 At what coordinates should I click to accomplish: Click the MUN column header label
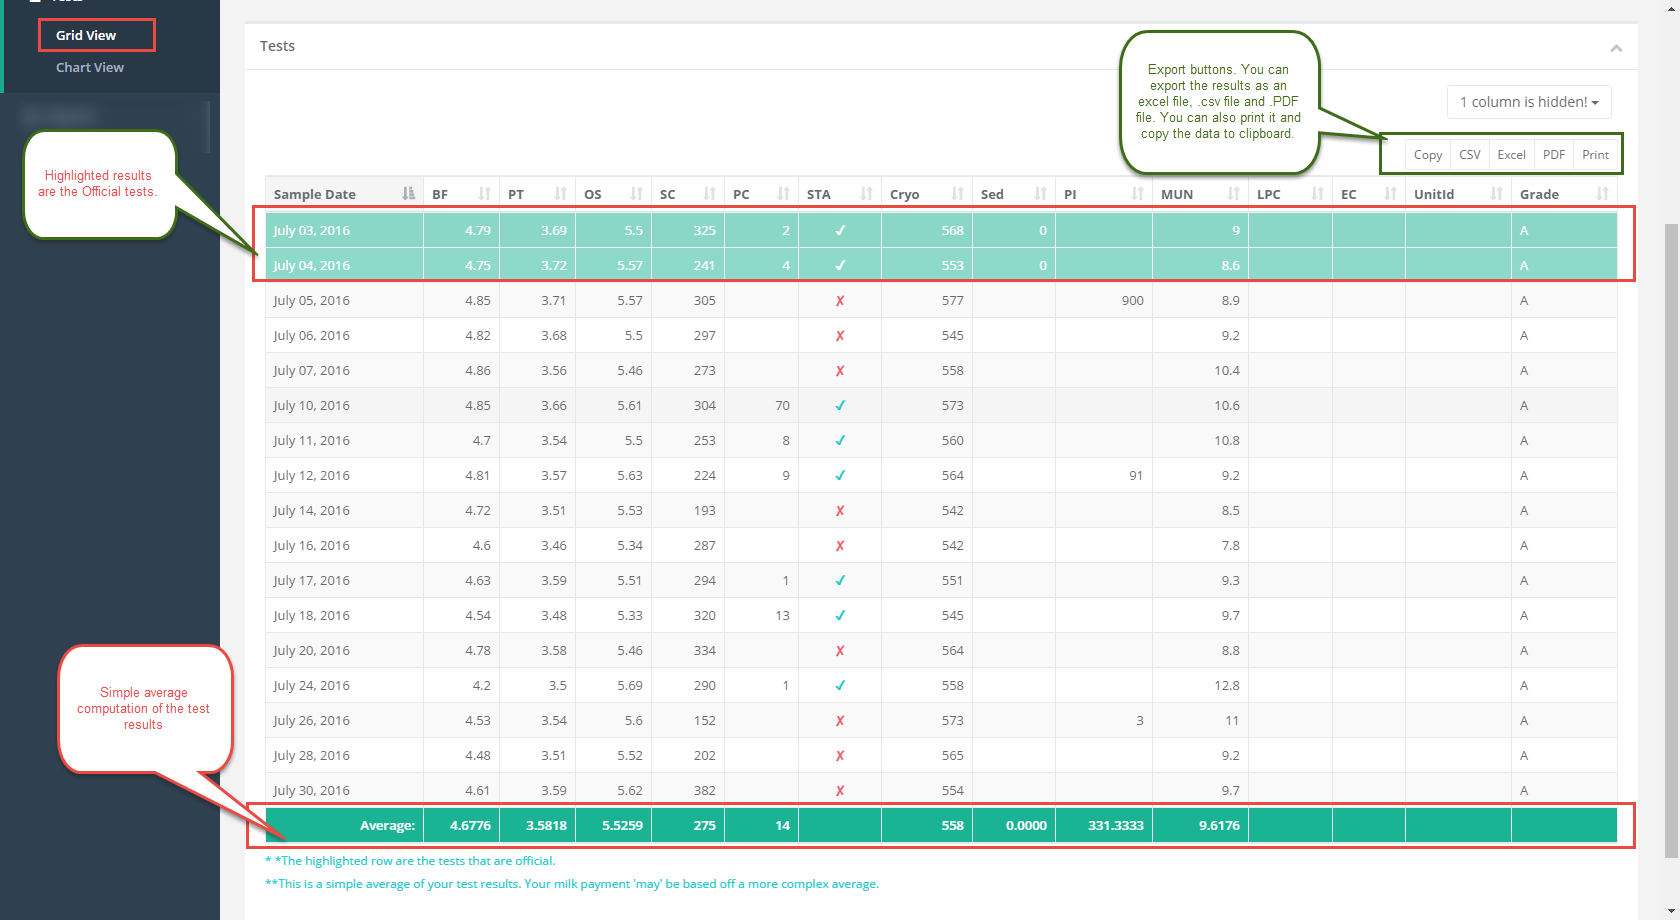(1177, 194)
